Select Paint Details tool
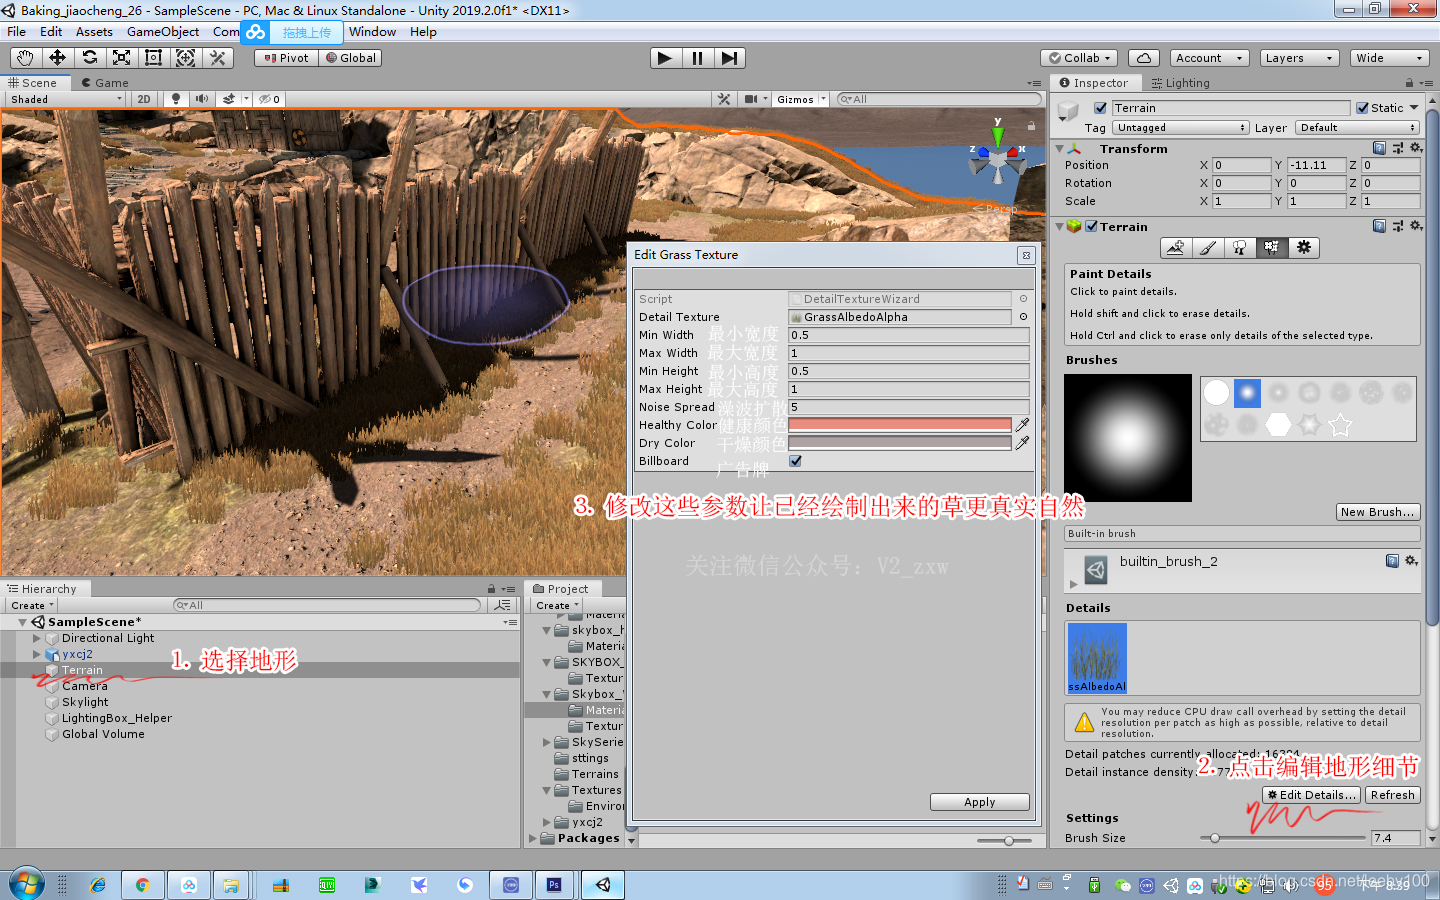 (1271, 247)
